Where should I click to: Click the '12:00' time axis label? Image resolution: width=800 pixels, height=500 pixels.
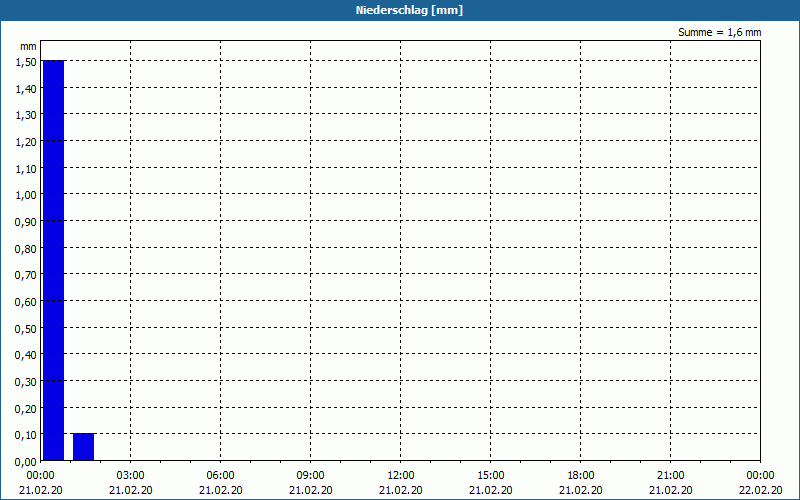401,476
